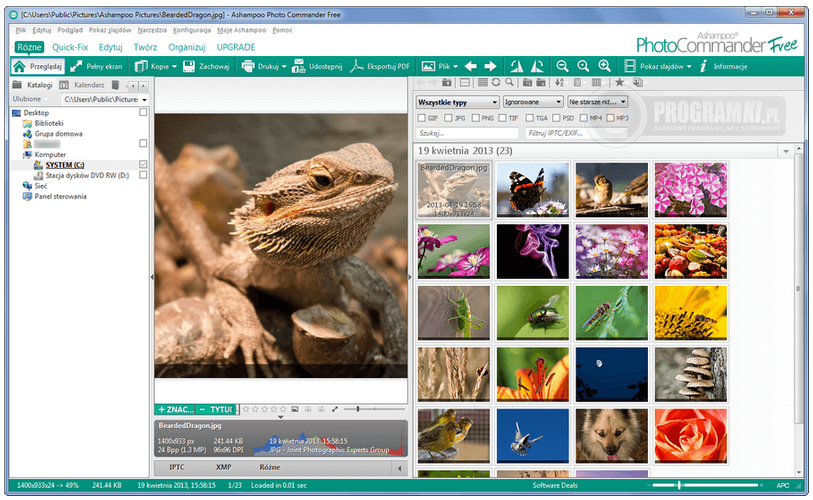Click the Software Deals link in status bar
Viewport: 813px width, 500px height.
pyautogui.click(x=555, y=485)
